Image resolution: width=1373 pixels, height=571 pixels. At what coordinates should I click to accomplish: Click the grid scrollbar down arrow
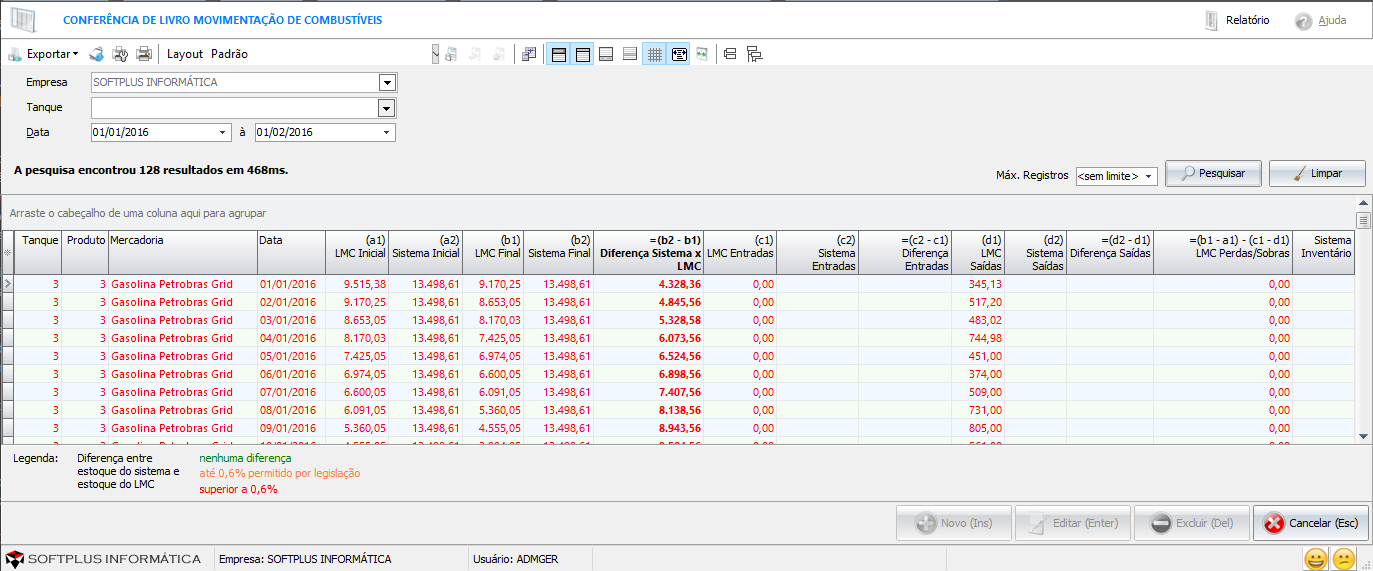(x=1363, y=436)
